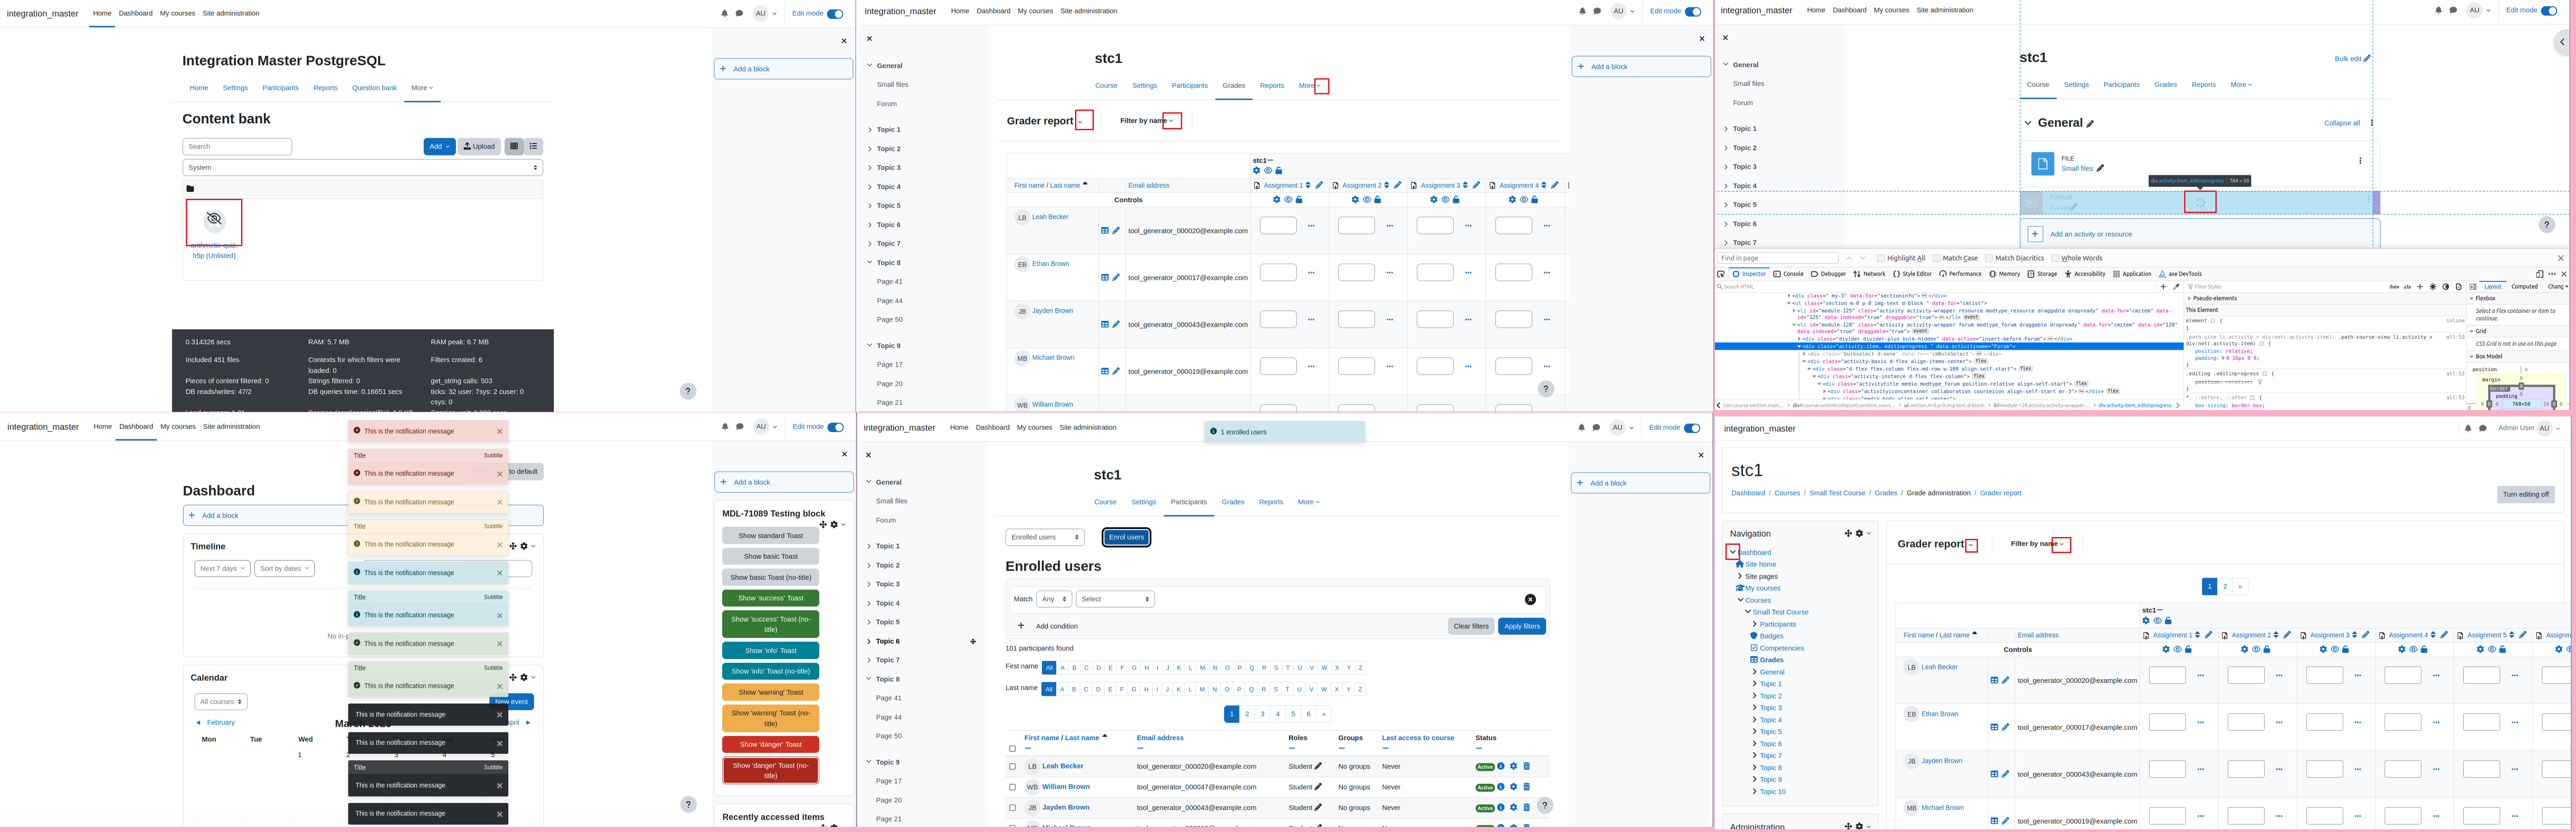The height and width of the screenshot is (832, 2576).
Task: Click Content bank Search field
Action: 237,146
